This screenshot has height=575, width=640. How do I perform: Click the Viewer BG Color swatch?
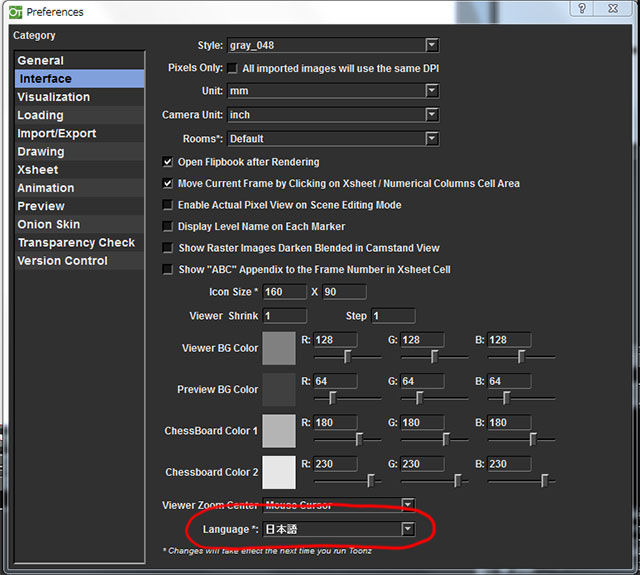tap(279, 348)
